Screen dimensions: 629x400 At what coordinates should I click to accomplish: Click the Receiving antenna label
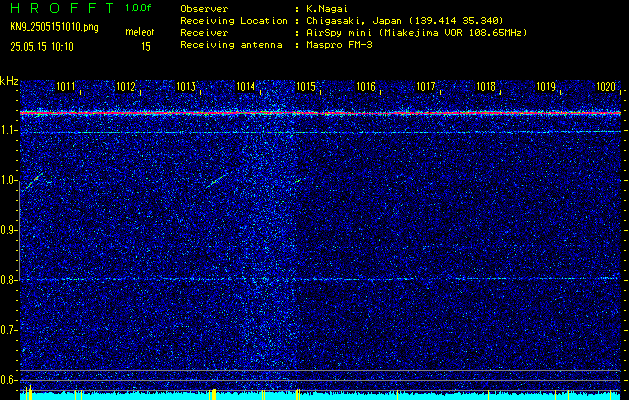point(231,45)
